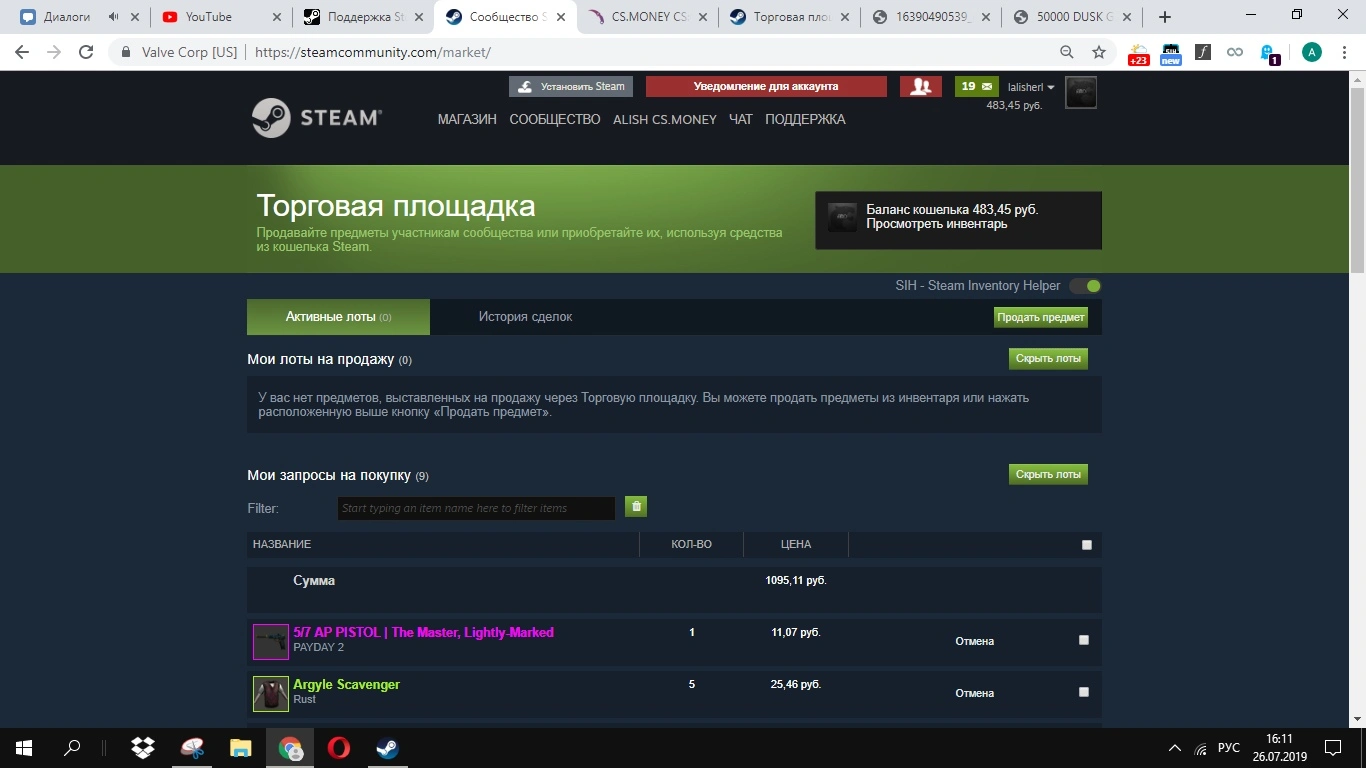Select the История сделок tab
This screenshot has width=1366, height=768.
[x=525, y=317]
